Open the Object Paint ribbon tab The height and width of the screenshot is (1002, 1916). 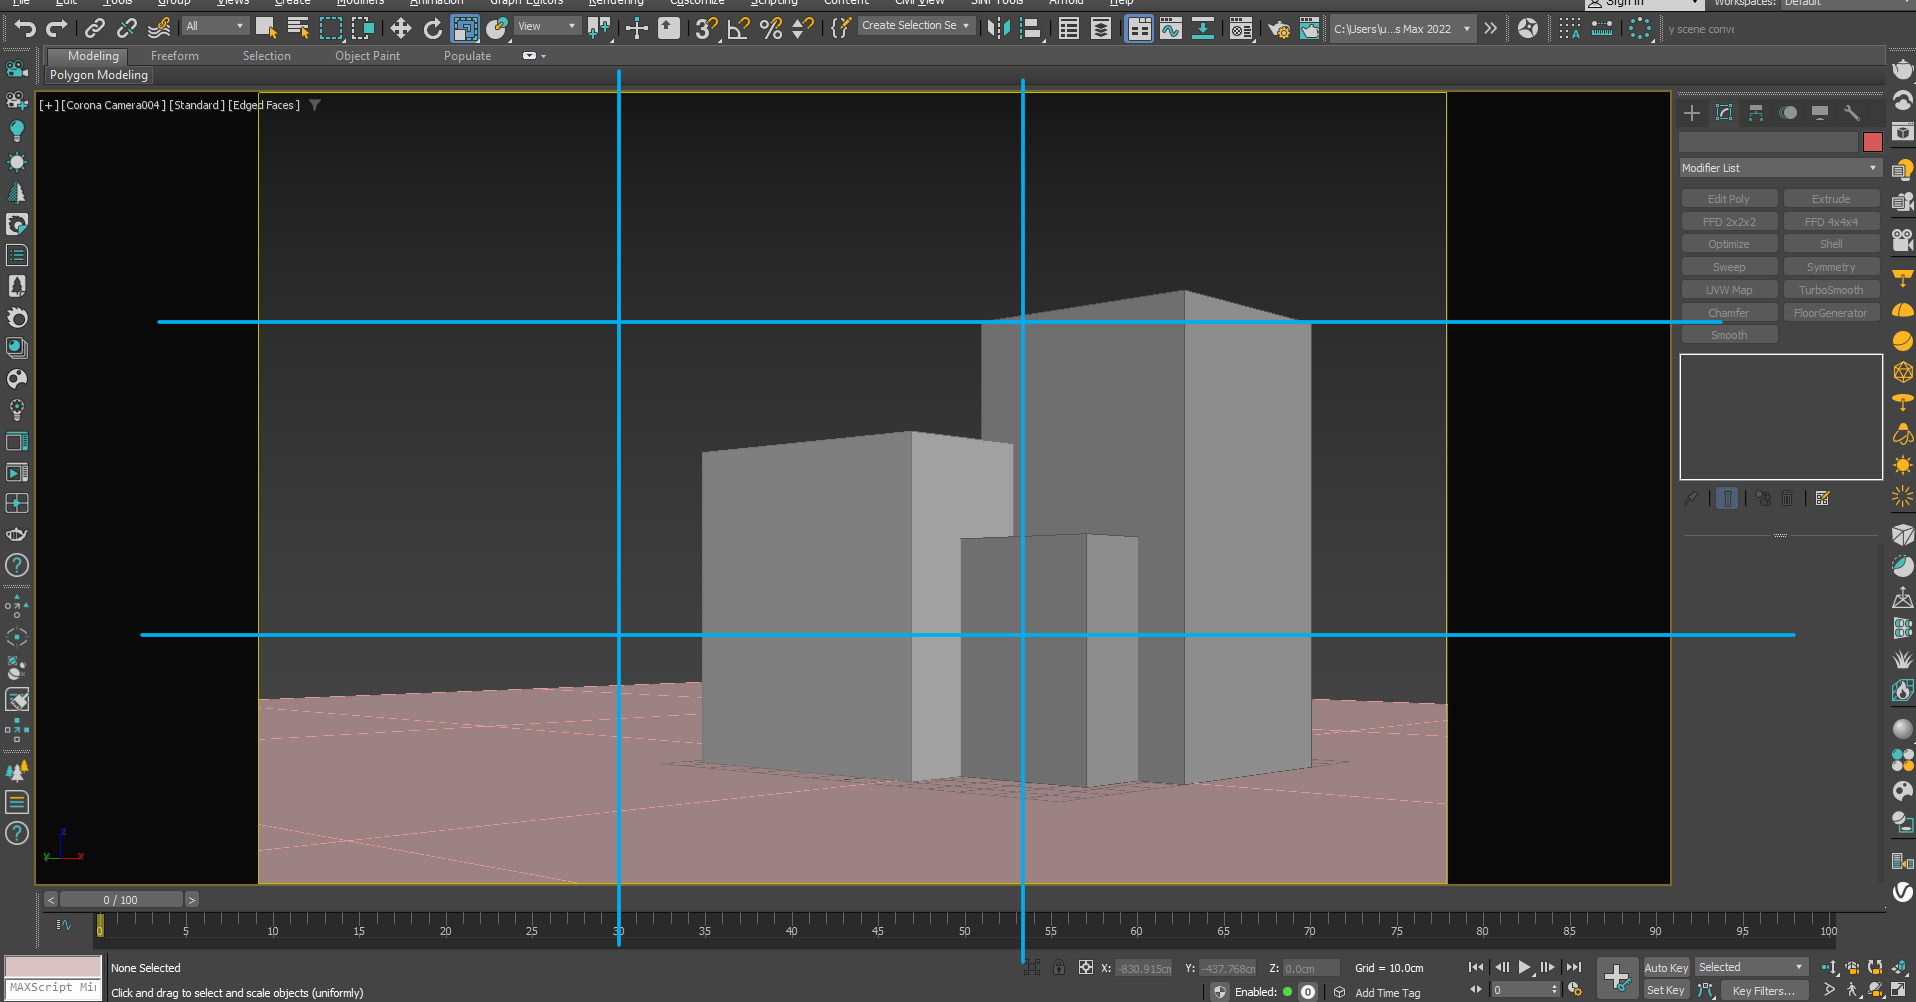coord(367,56)
